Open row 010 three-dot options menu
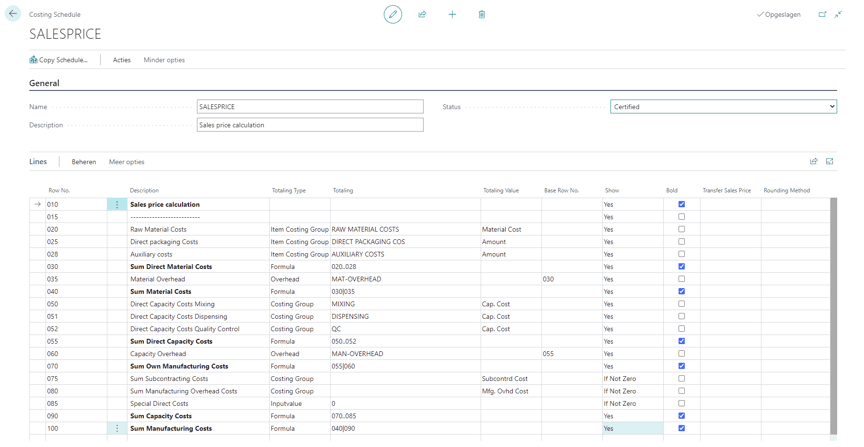This screenshot has height=447, width=864. point(117,204)
